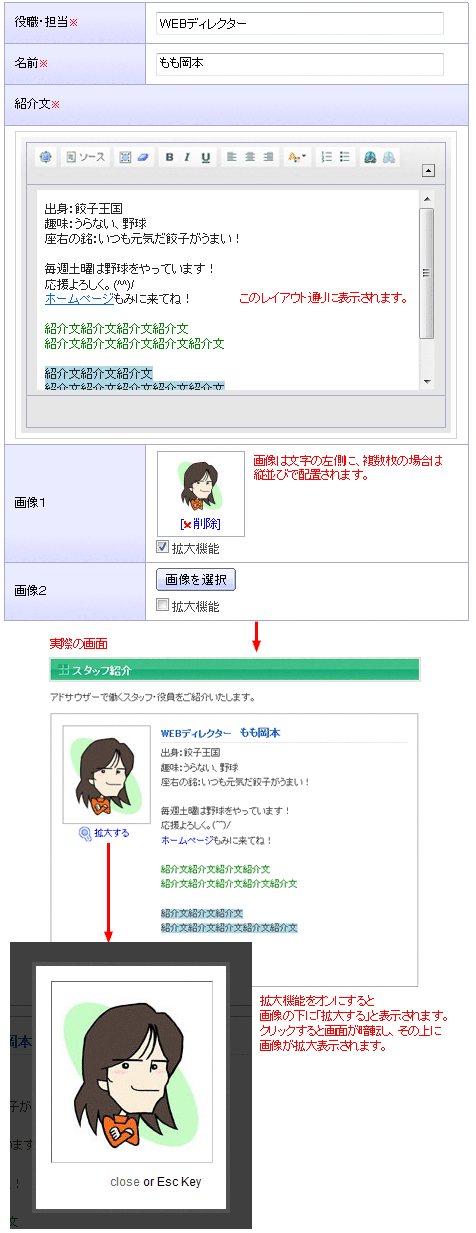
Task: Click the 名前 input field
Action: coord(300,63)
